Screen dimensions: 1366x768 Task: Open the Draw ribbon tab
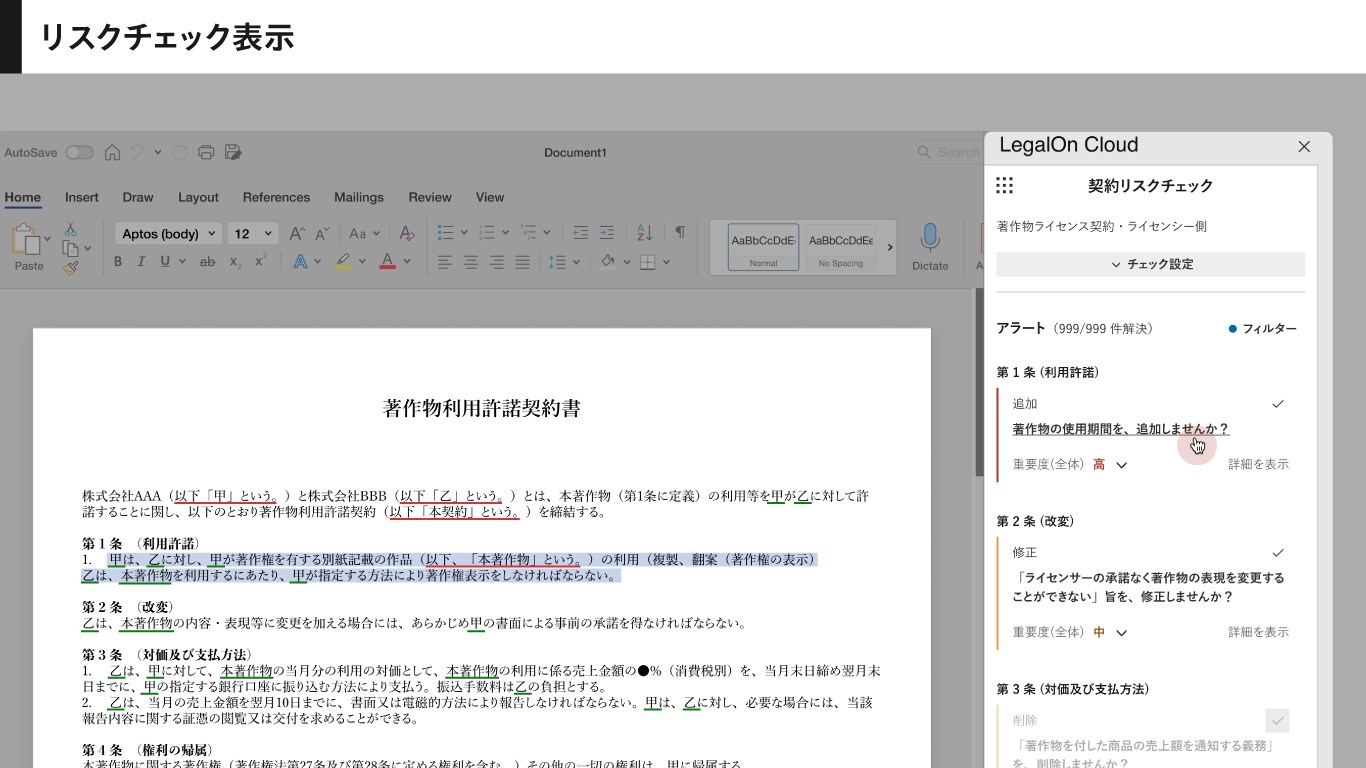point(138,197)
